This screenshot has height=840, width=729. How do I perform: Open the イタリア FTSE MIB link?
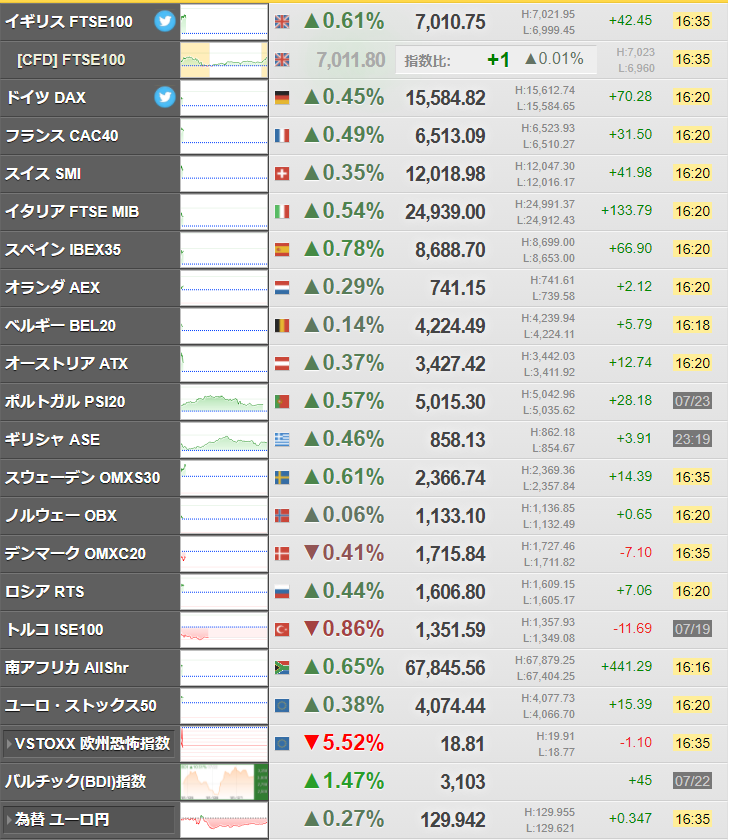(x=72, y=212)
